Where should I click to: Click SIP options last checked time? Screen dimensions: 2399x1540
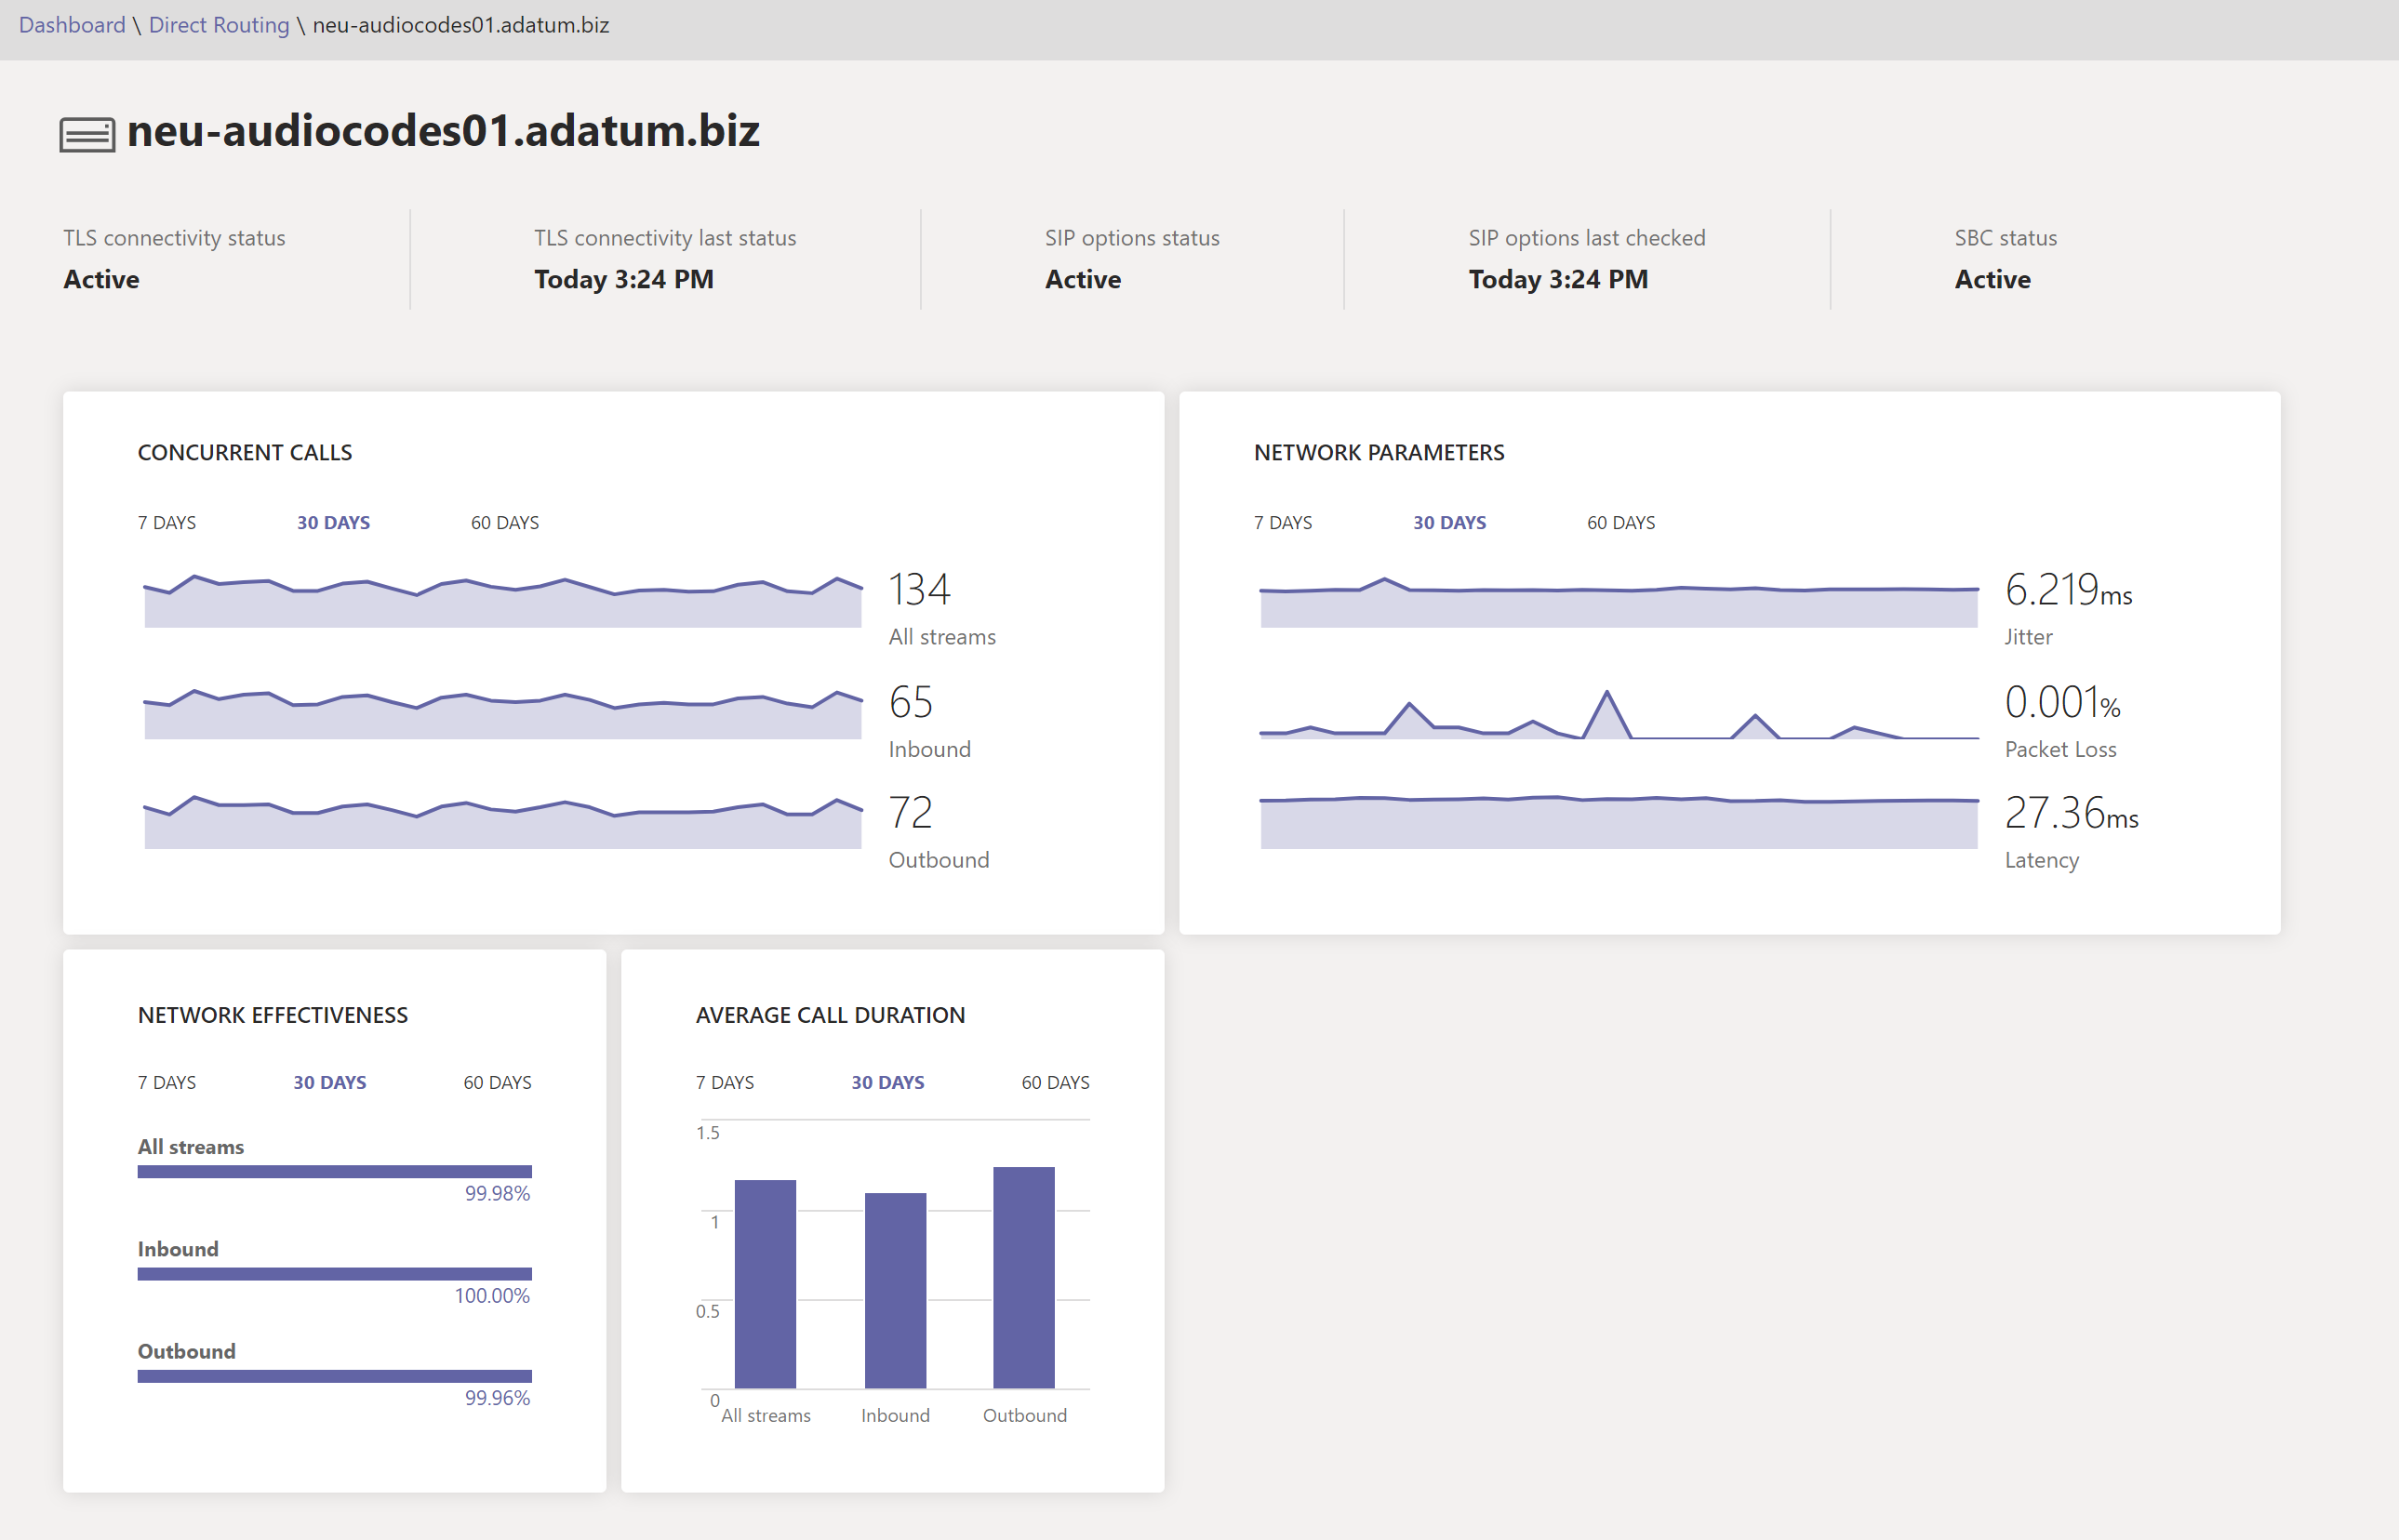coord(1558,279)
